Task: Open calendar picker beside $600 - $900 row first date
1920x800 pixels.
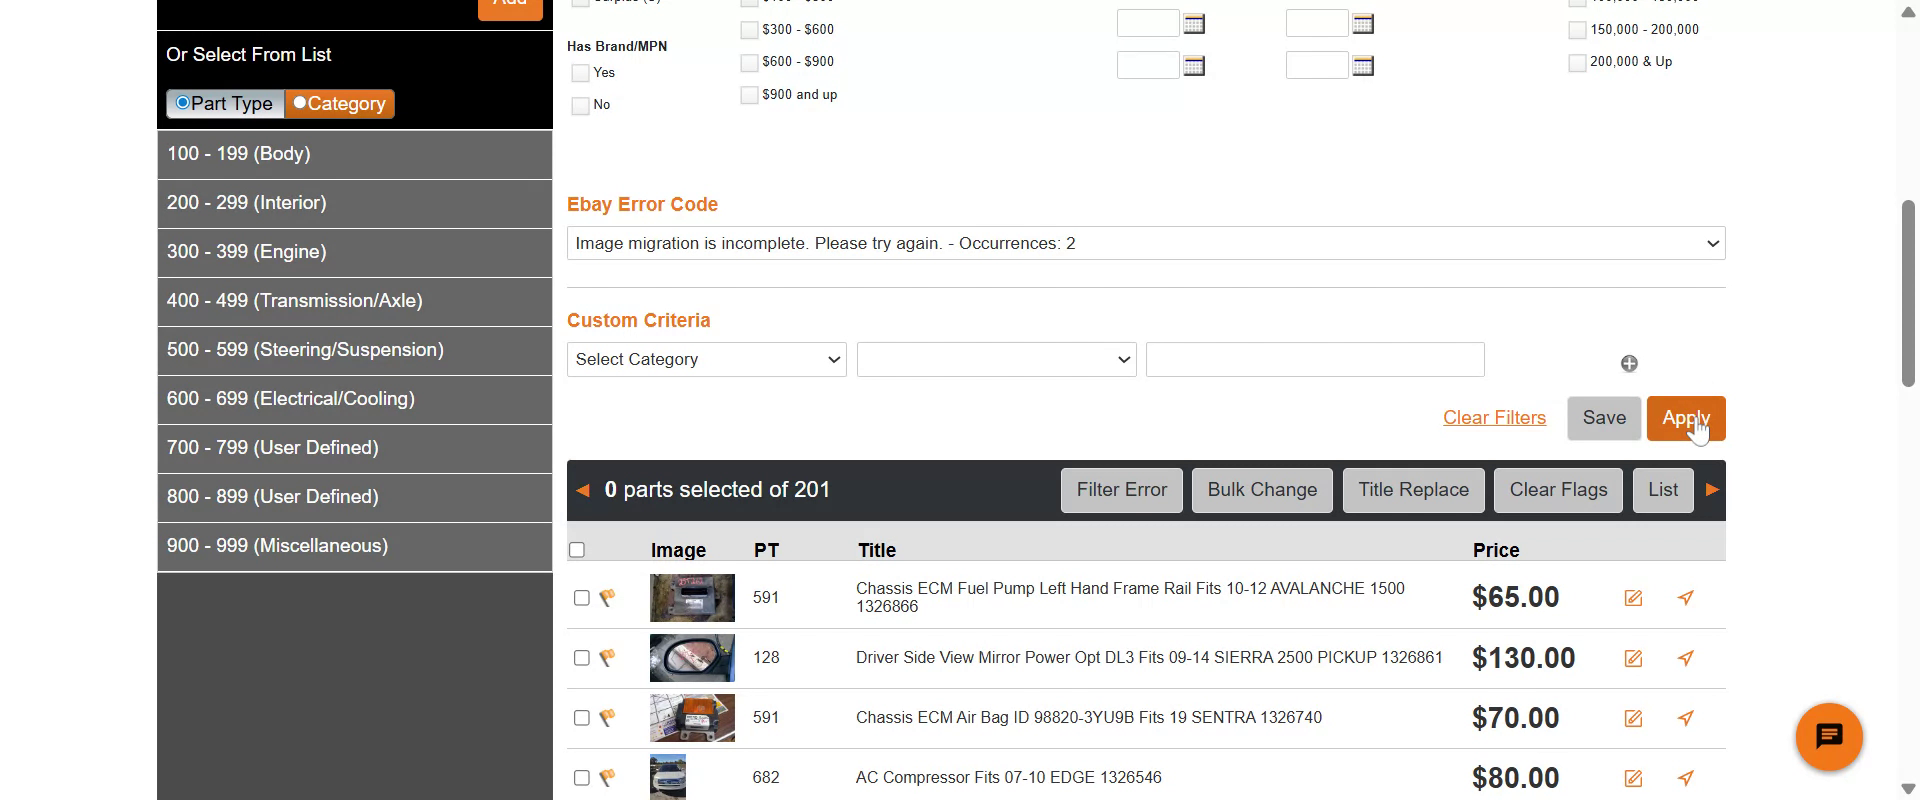Action: (x=1194, y=66)
